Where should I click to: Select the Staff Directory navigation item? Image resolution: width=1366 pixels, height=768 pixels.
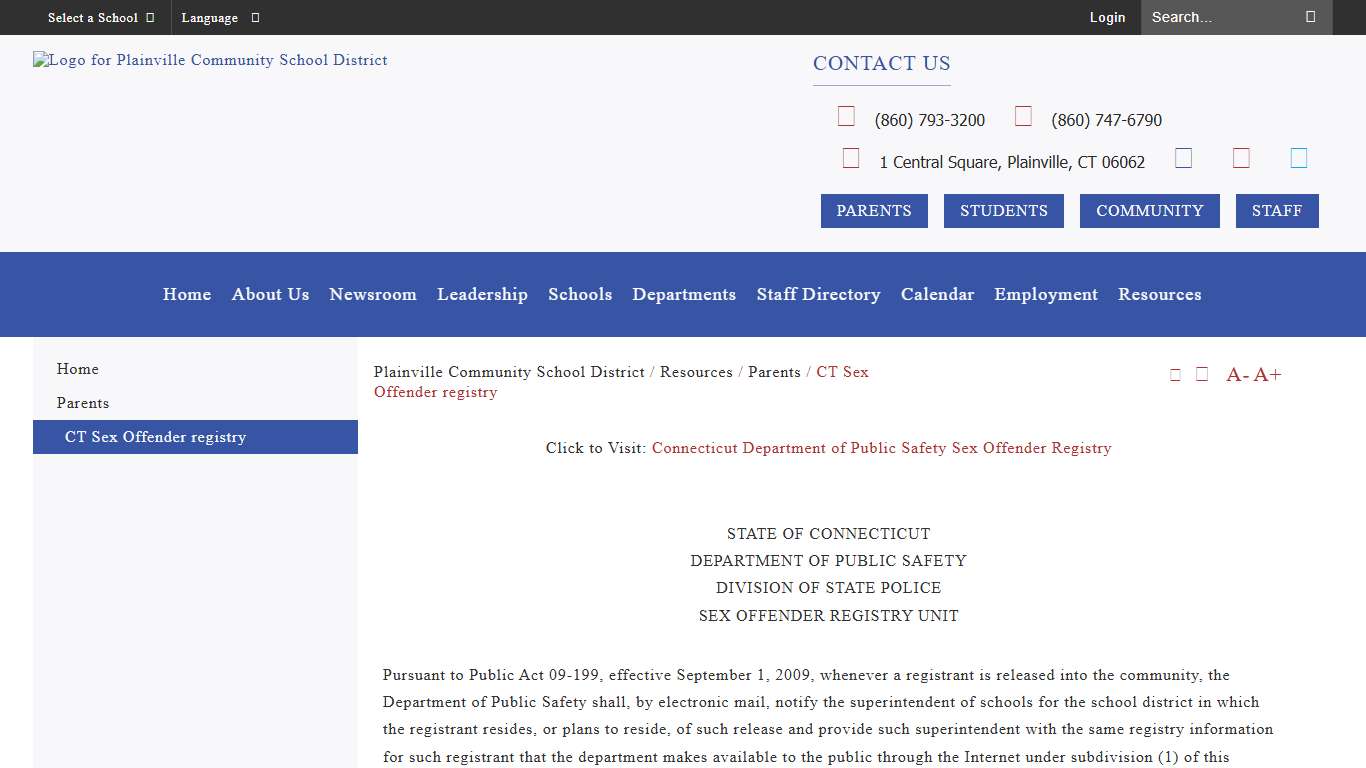818,294
